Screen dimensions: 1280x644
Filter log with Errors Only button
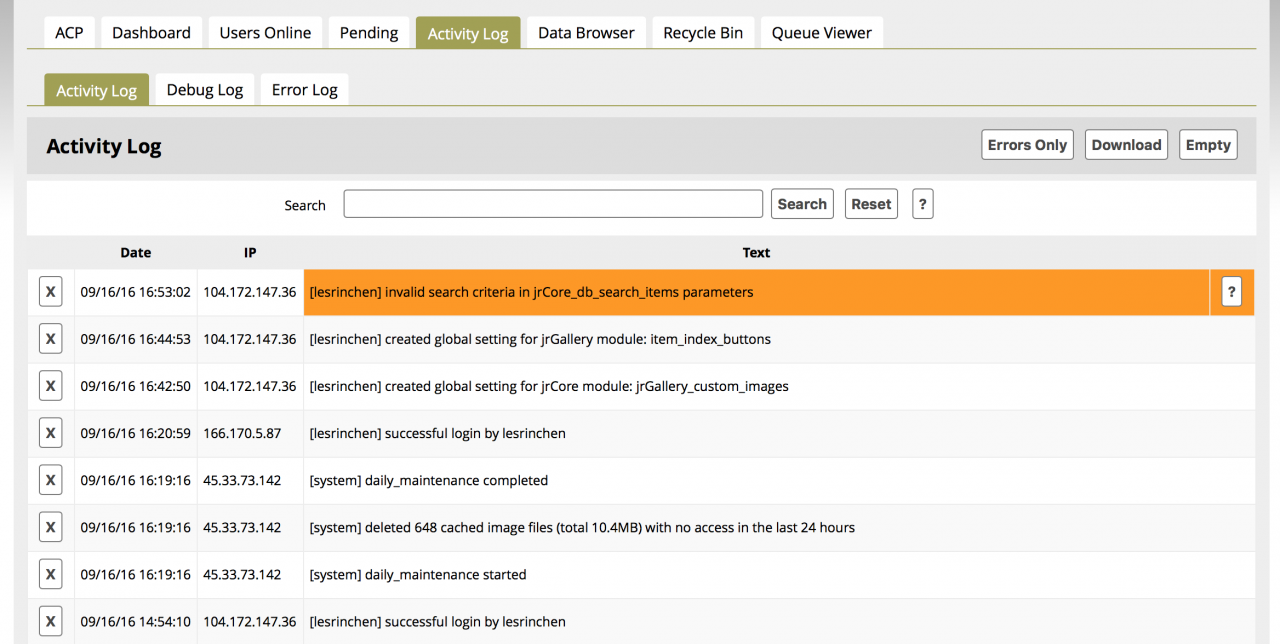pos(1027,145)
